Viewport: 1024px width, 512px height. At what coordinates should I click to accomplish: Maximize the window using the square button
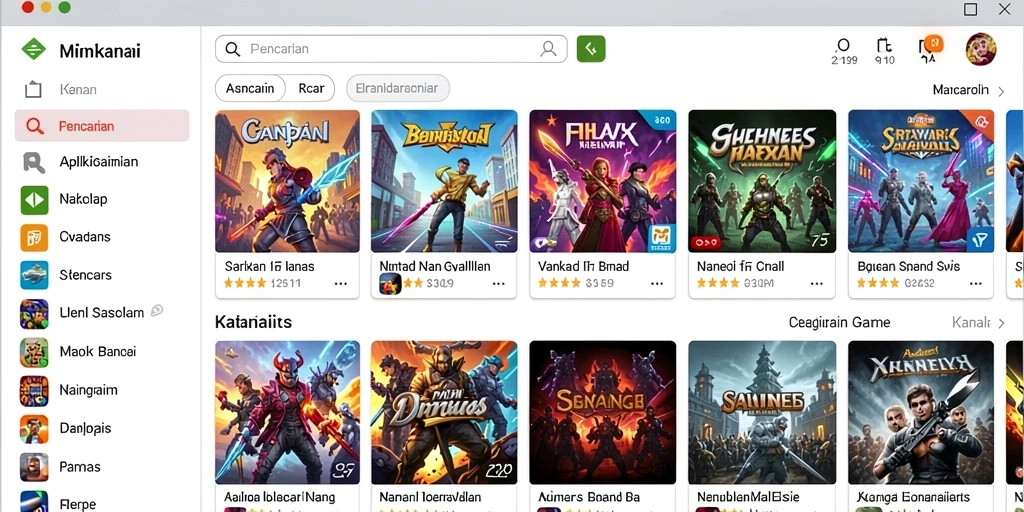(970, 9)
